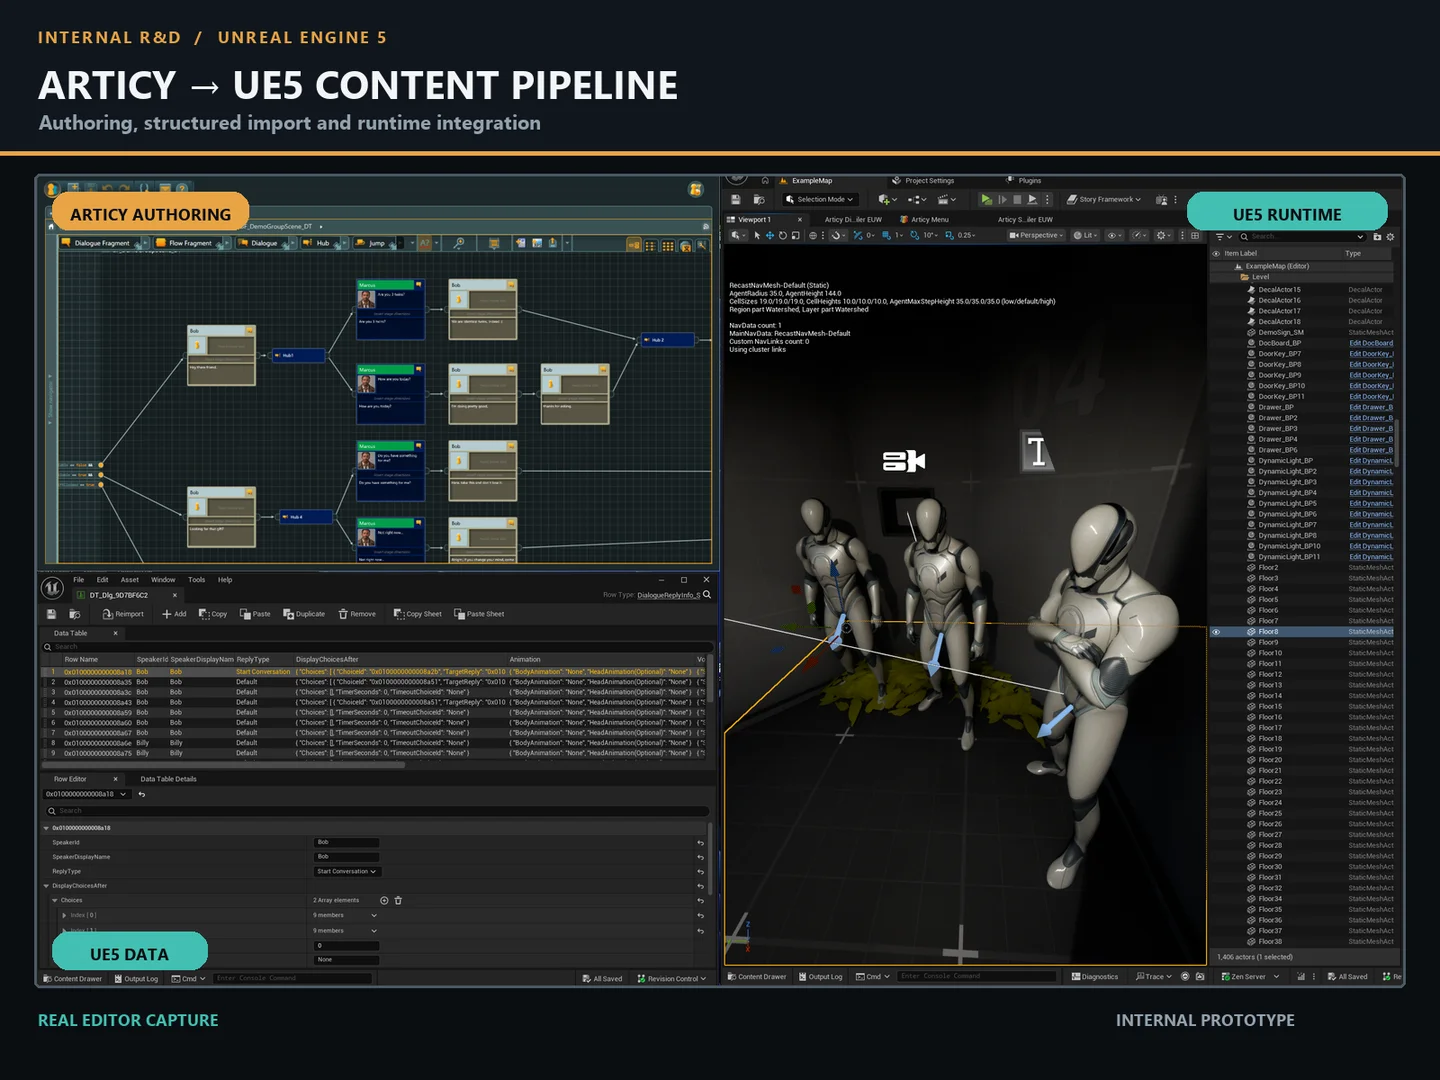Image resolution: width=1440 pixels, height=1080 pixels.
Task: Duplicate the selected data table row
Action: [x=304, y=614]
